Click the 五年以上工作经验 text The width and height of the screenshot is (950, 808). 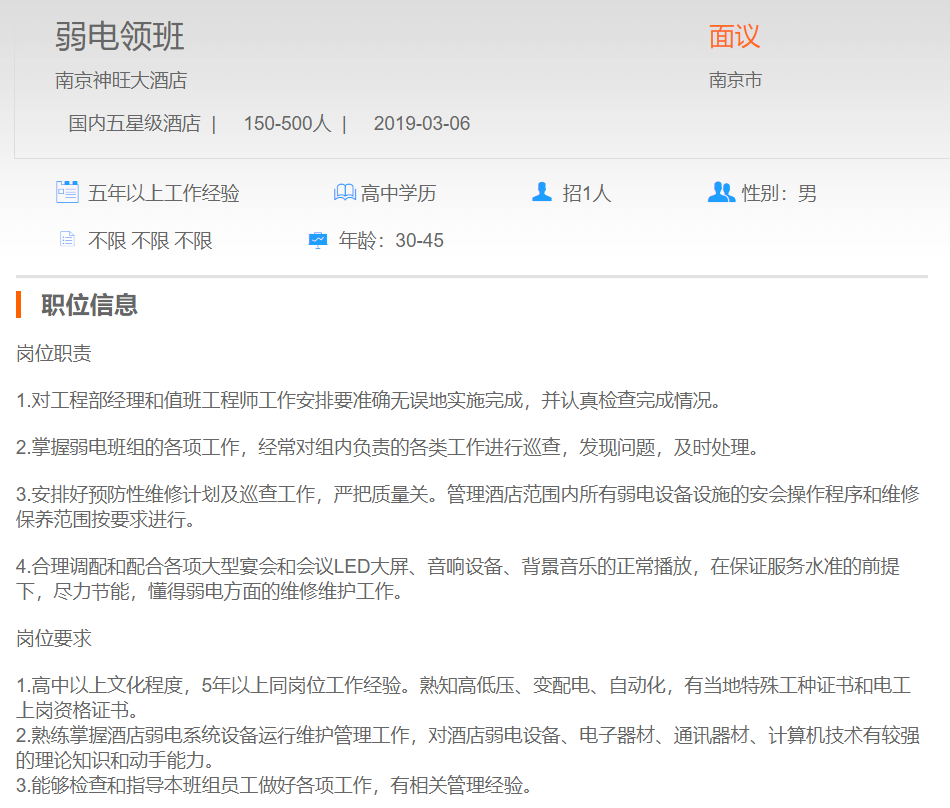coord(164,193)
